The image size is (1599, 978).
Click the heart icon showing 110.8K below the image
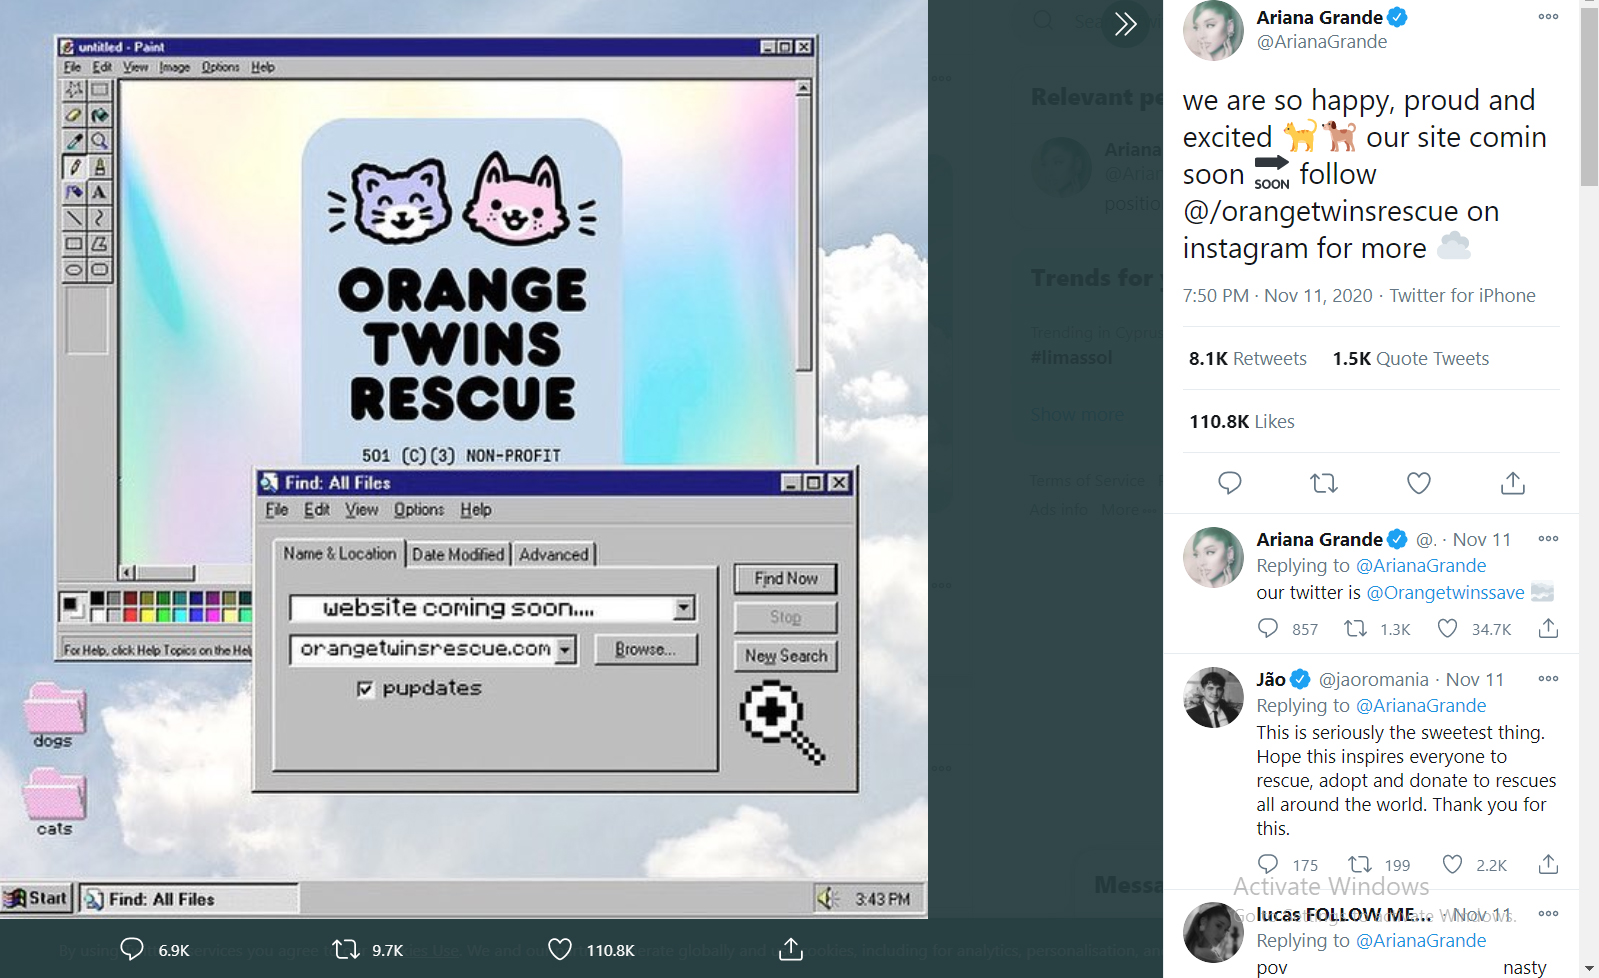click(560, 949)
